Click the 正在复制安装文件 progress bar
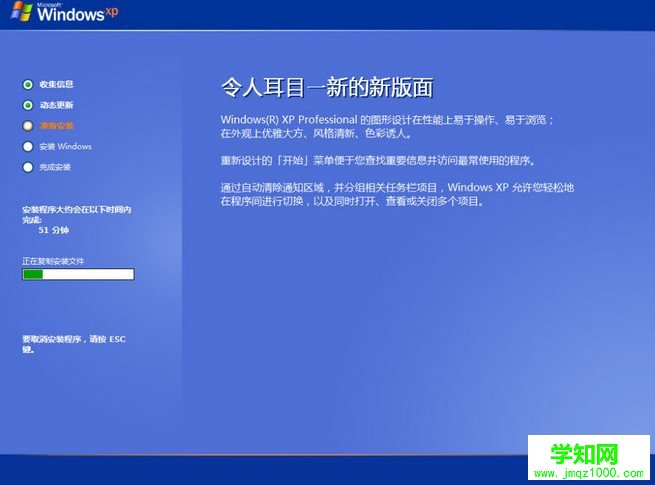655x485 pixels. click(x=78, y=274)
